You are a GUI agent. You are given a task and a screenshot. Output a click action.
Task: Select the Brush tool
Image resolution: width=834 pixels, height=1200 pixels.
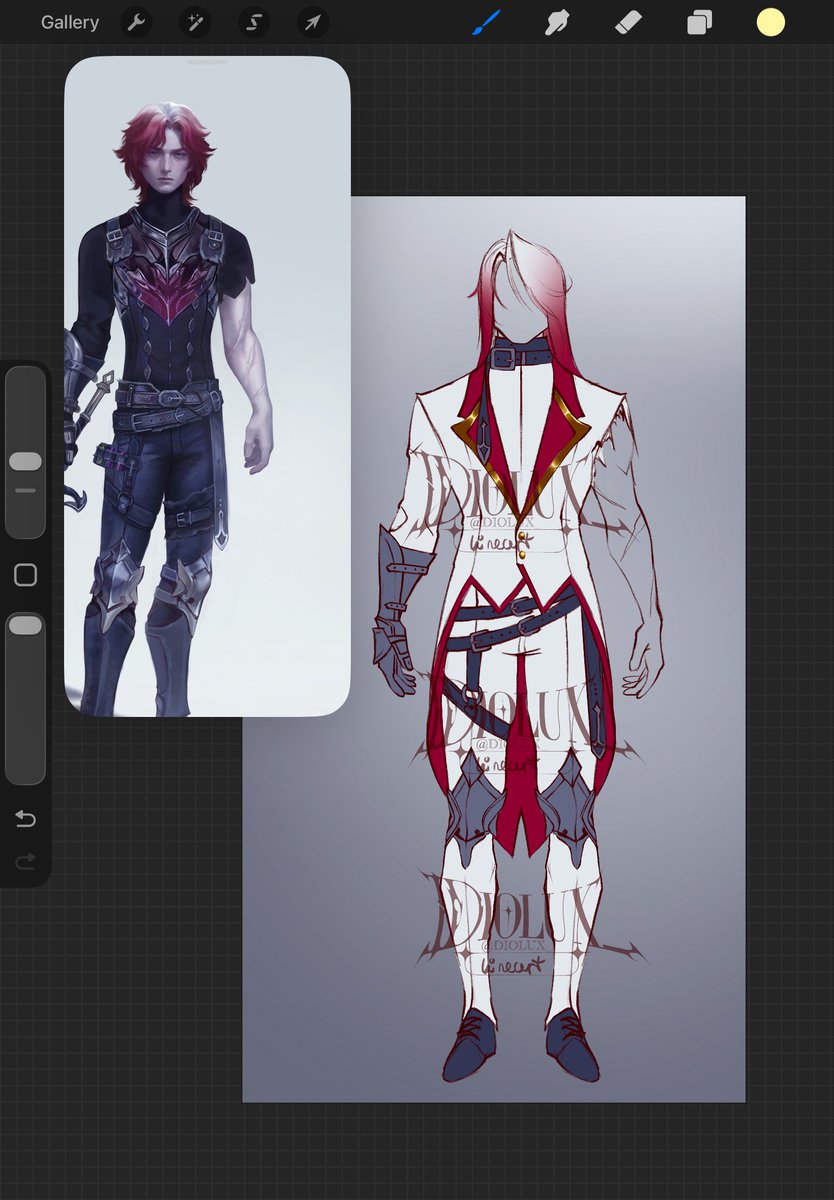485,22
